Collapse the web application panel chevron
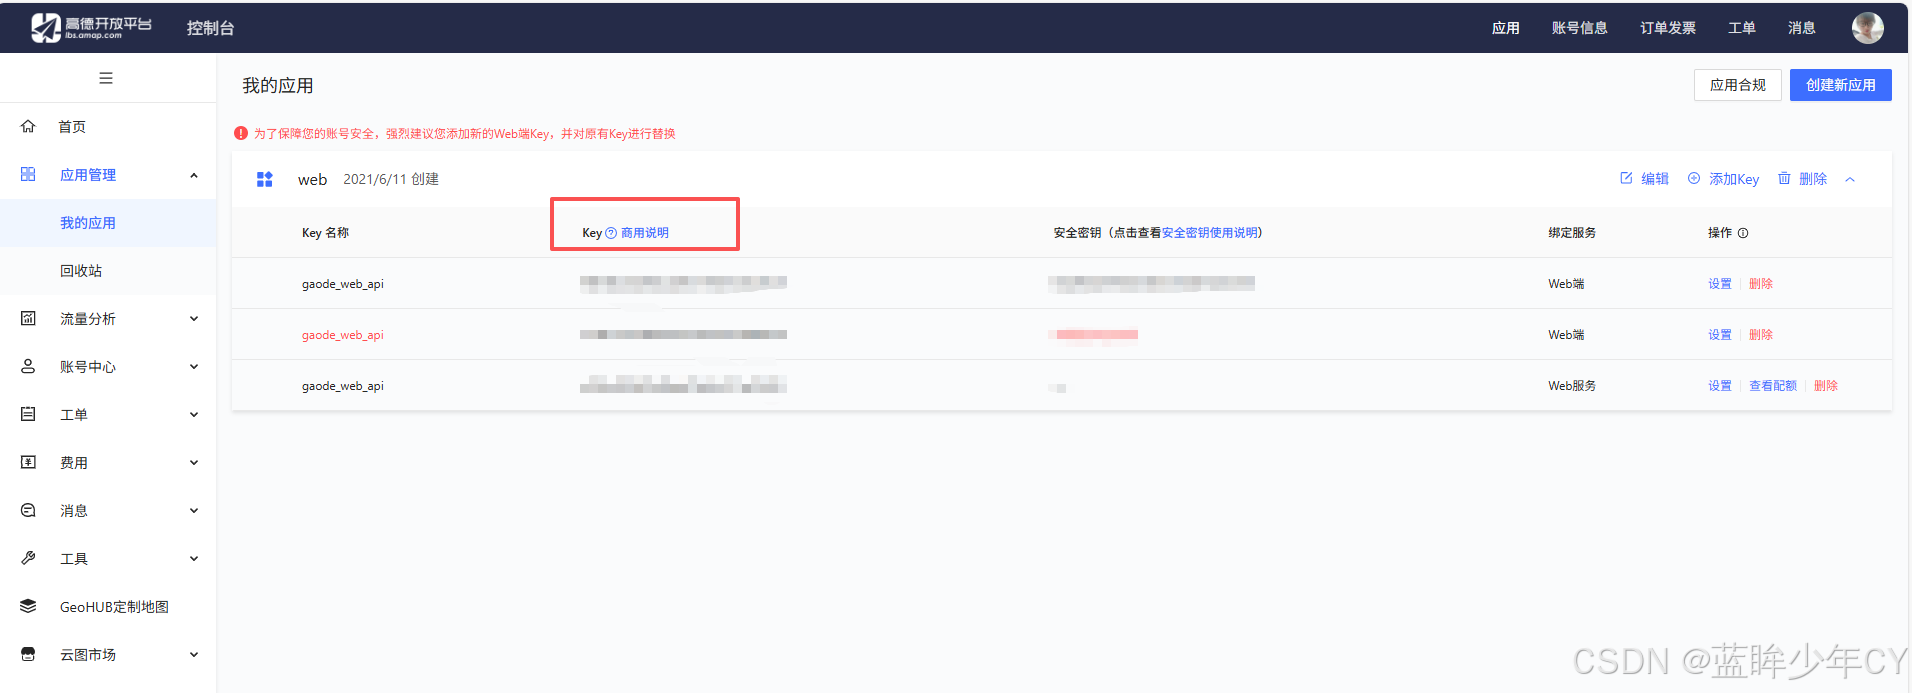Viewport: 1912px width, 693px height. pos(1850,179)
